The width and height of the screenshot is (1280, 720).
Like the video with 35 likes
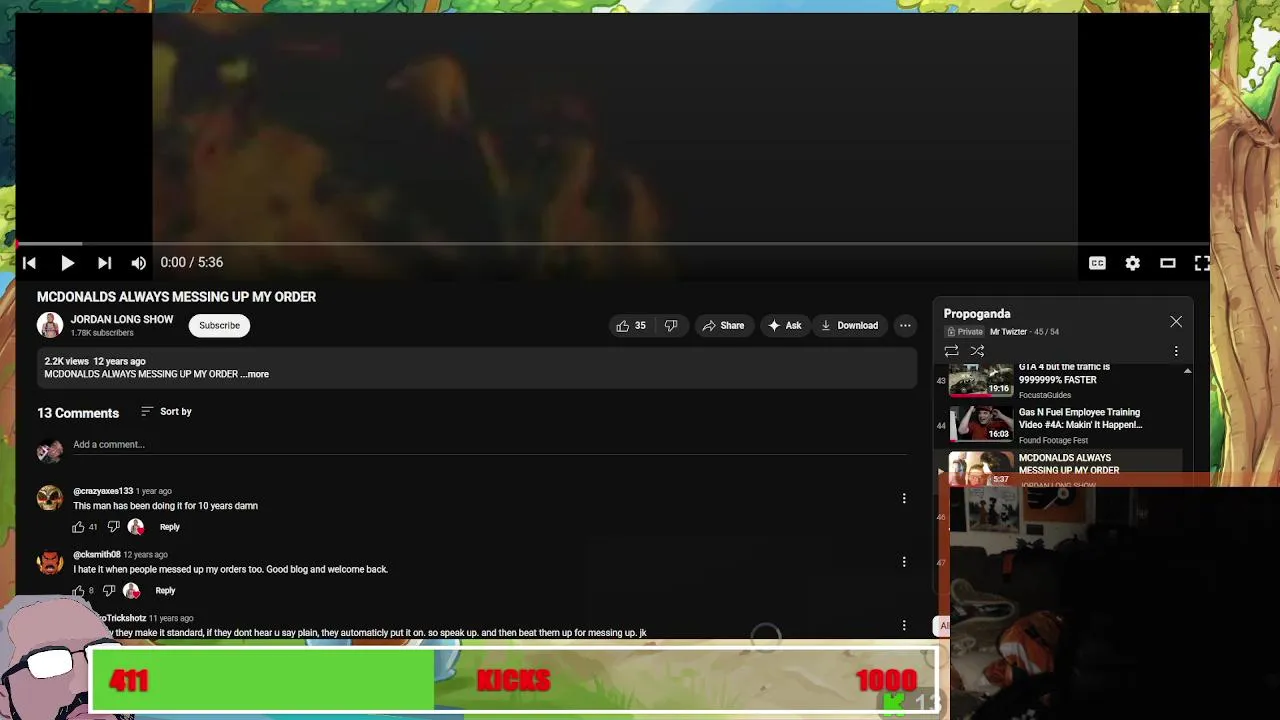pyautogui.click(x=631, y=326)
